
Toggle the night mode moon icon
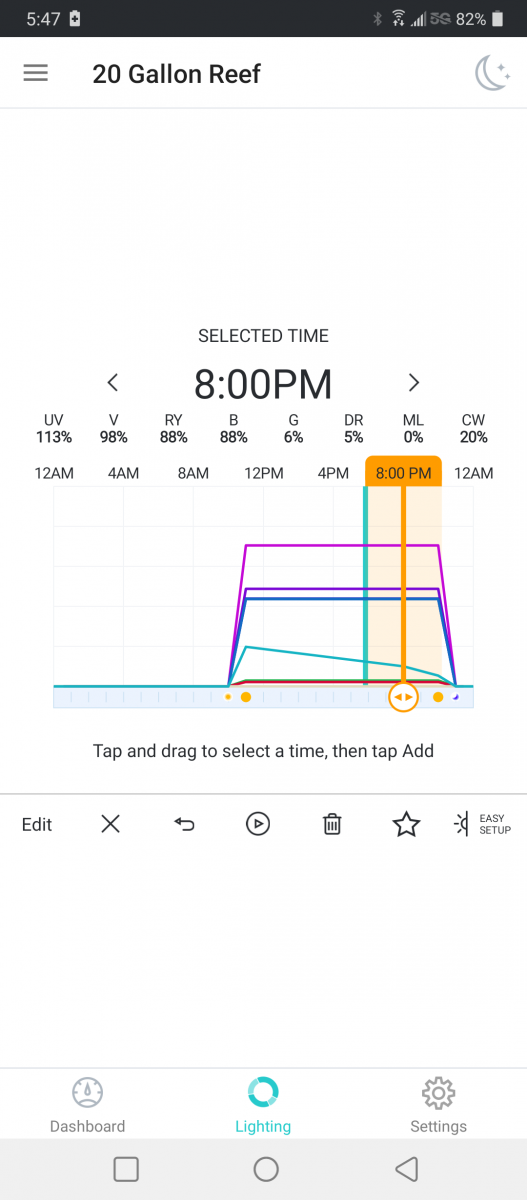click(x=492, y=74)
